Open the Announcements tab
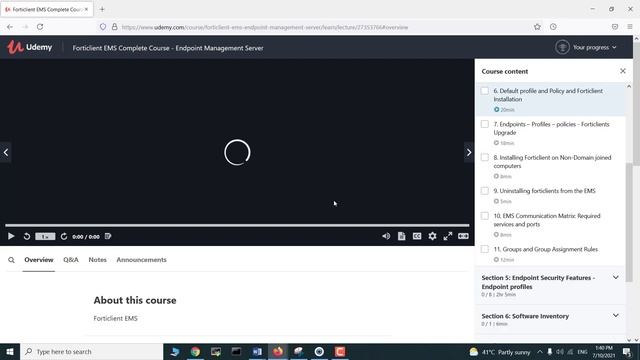The height and width of the screenshot is (360, 640). tap(141, 260)
